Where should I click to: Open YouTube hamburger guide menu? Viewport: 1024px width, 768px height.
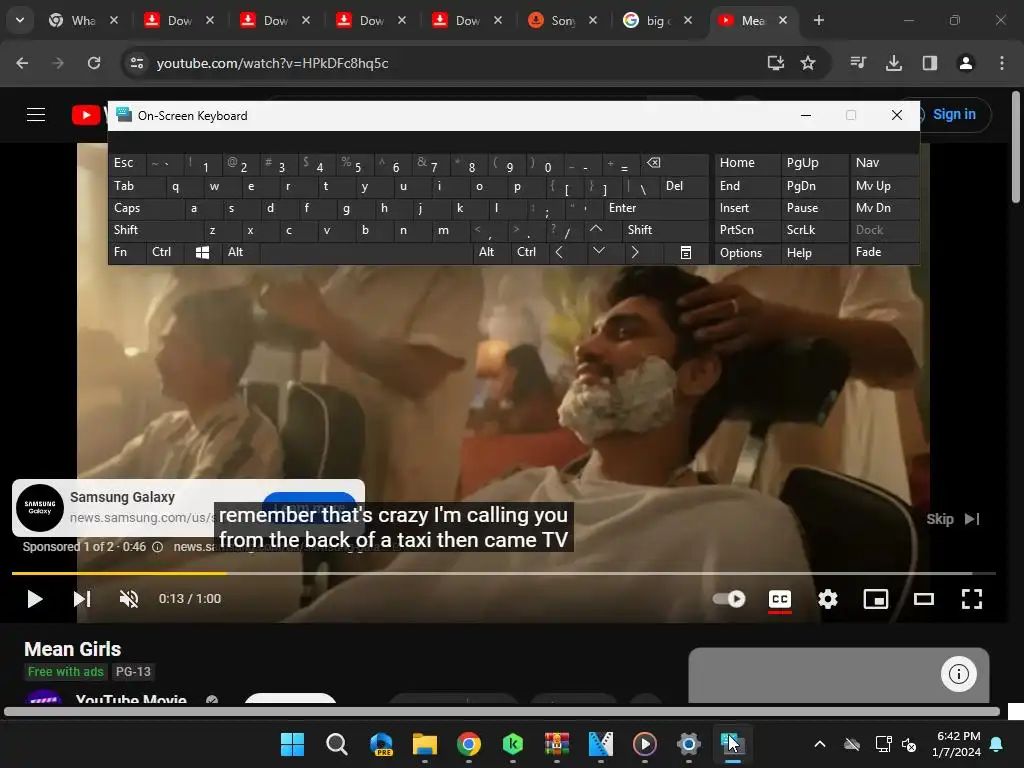pyautogui.click(x=36, y=115)
